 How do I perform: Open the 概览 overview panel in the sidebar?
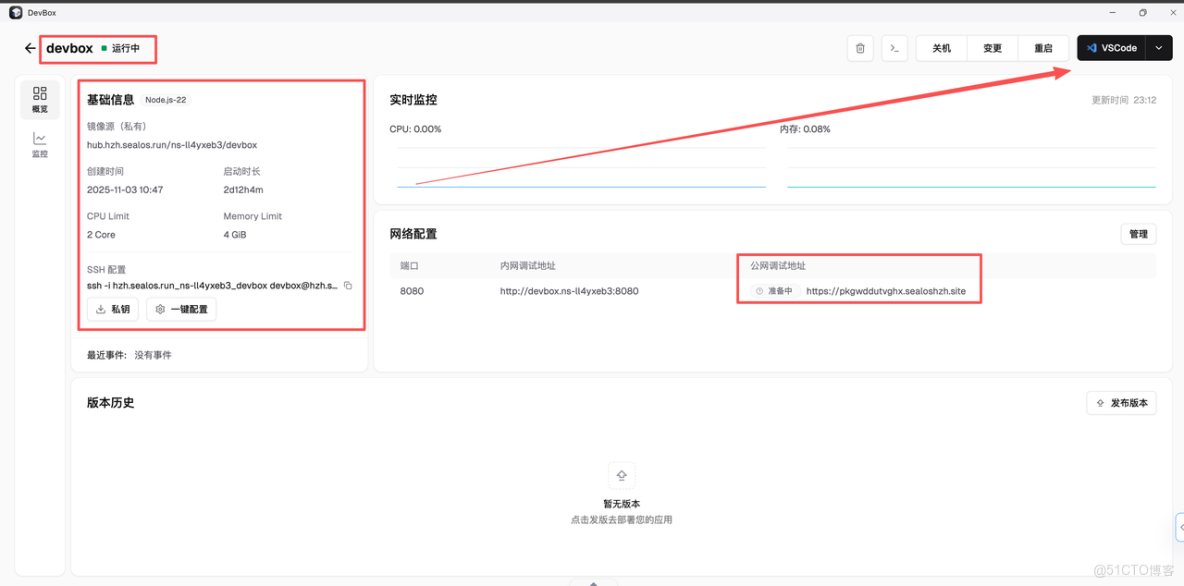(x=40, y=100)
